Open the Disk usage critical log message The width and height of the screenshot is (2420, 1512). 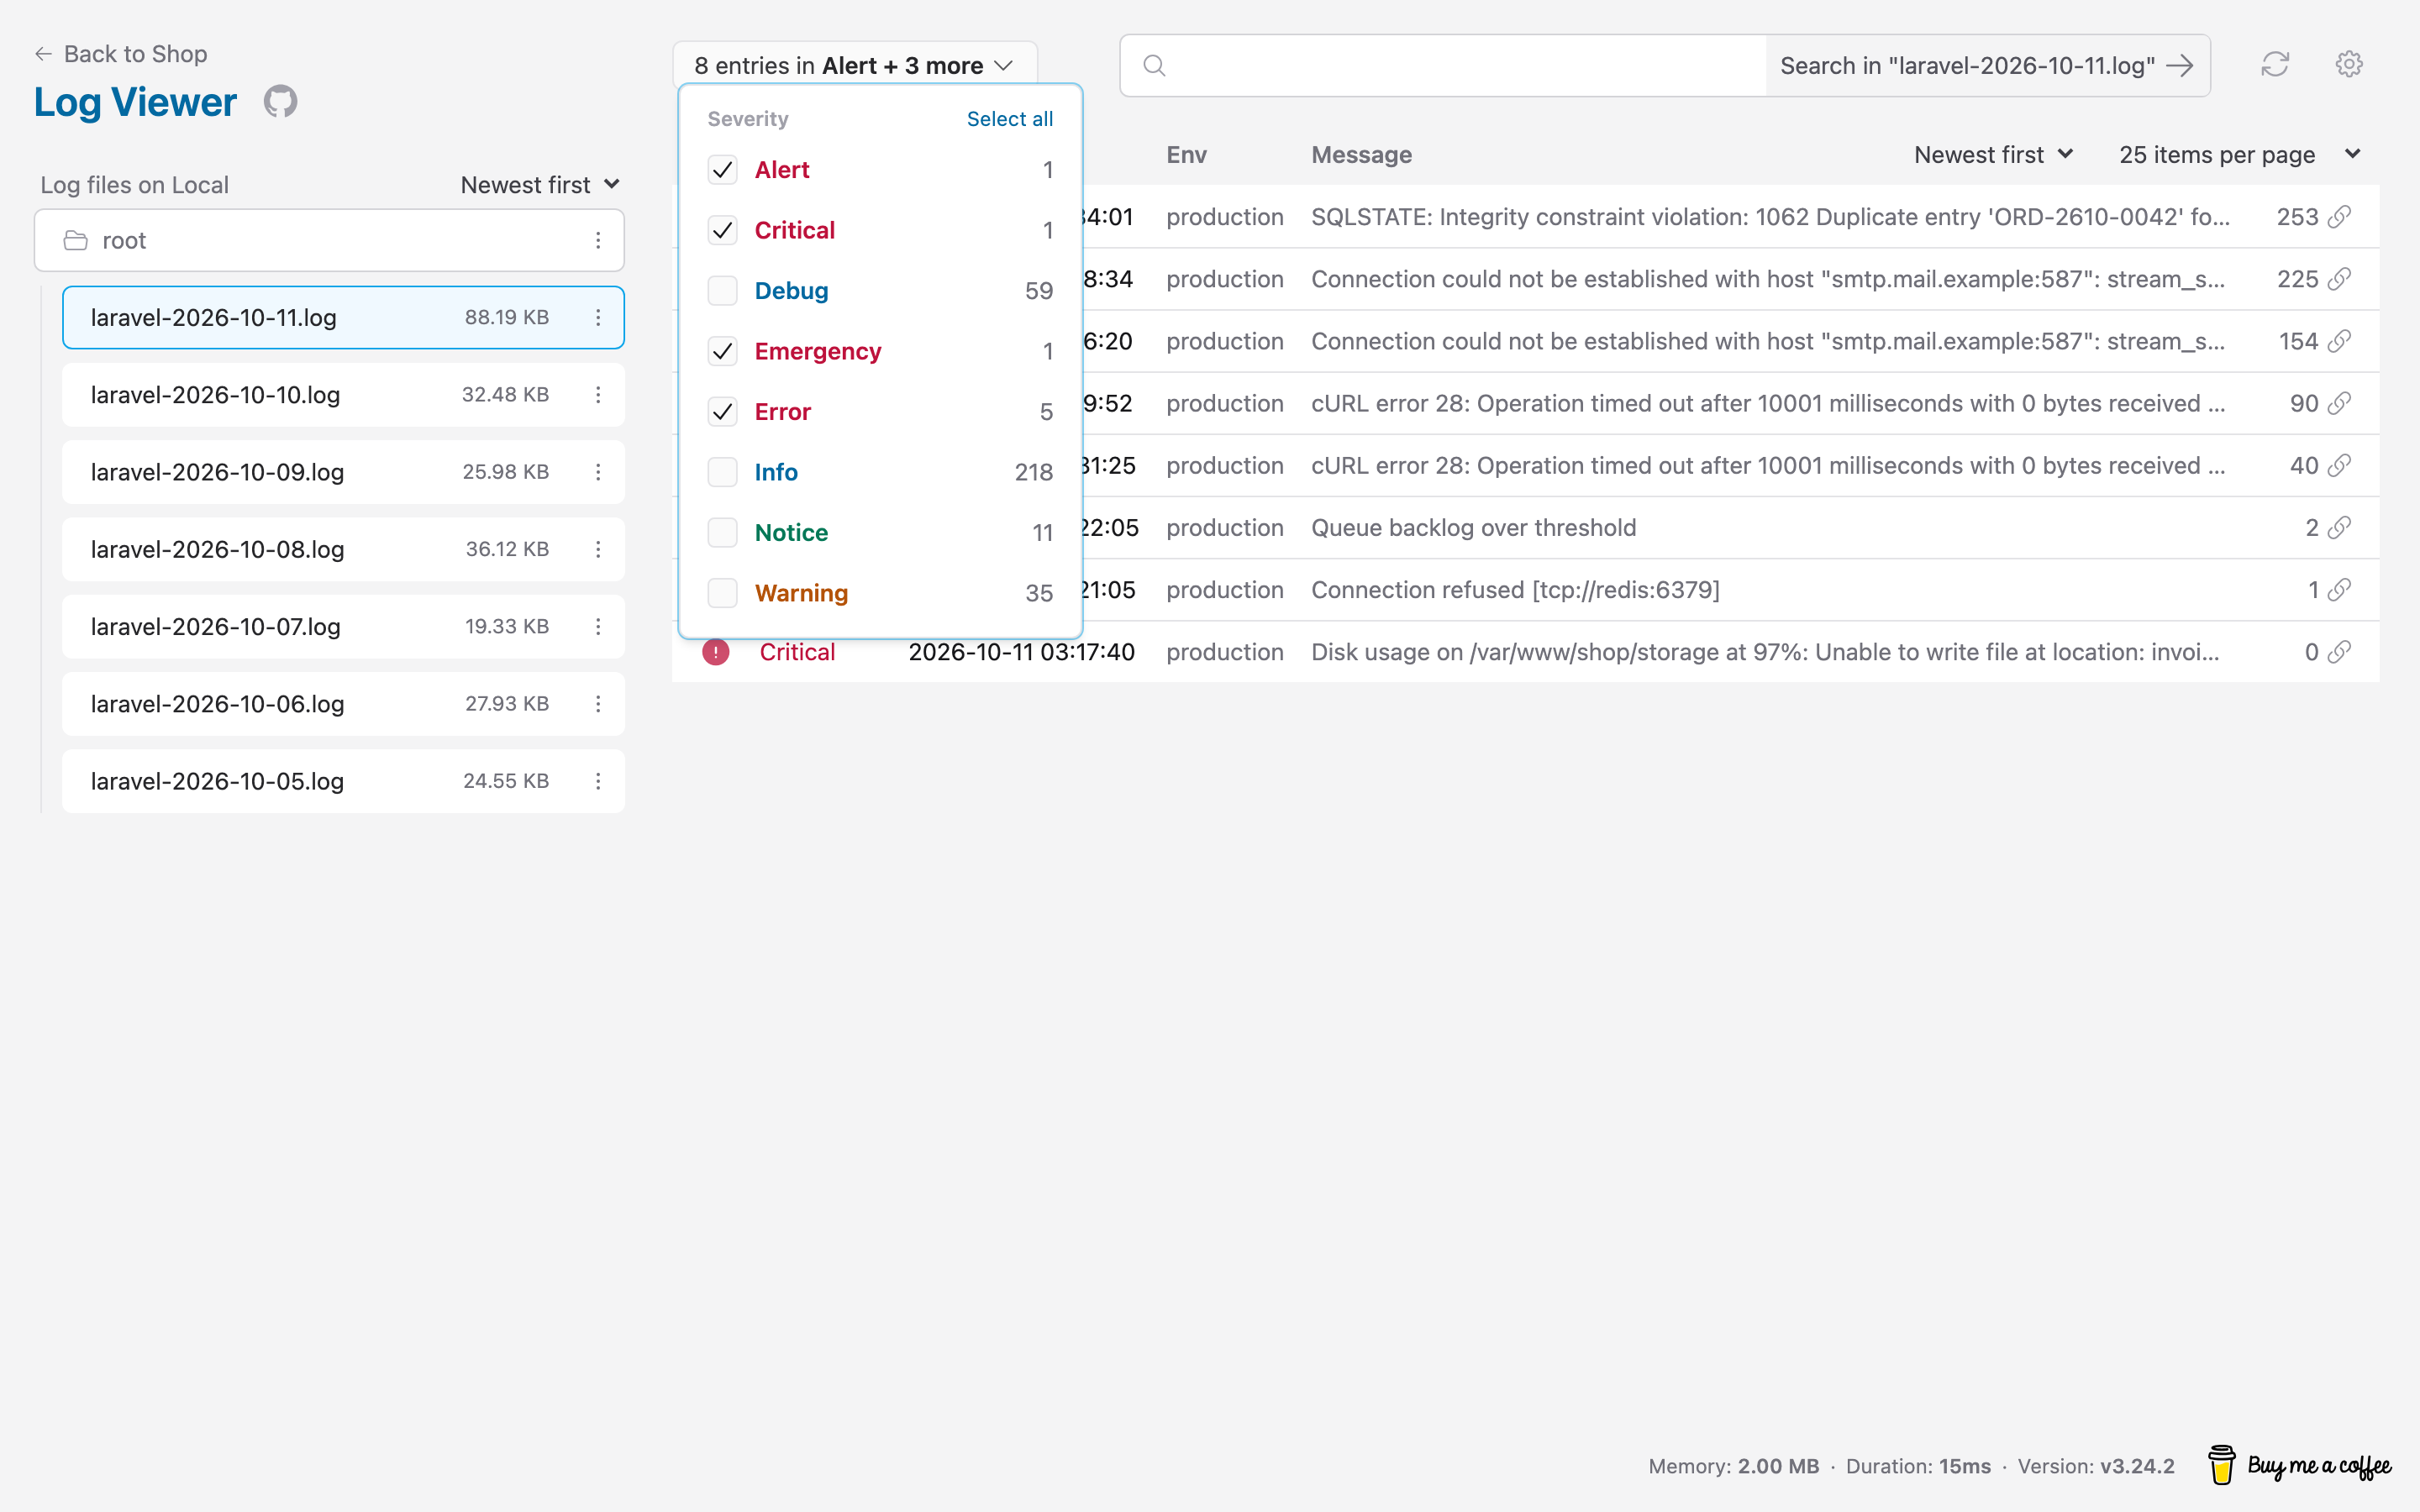1765,652
